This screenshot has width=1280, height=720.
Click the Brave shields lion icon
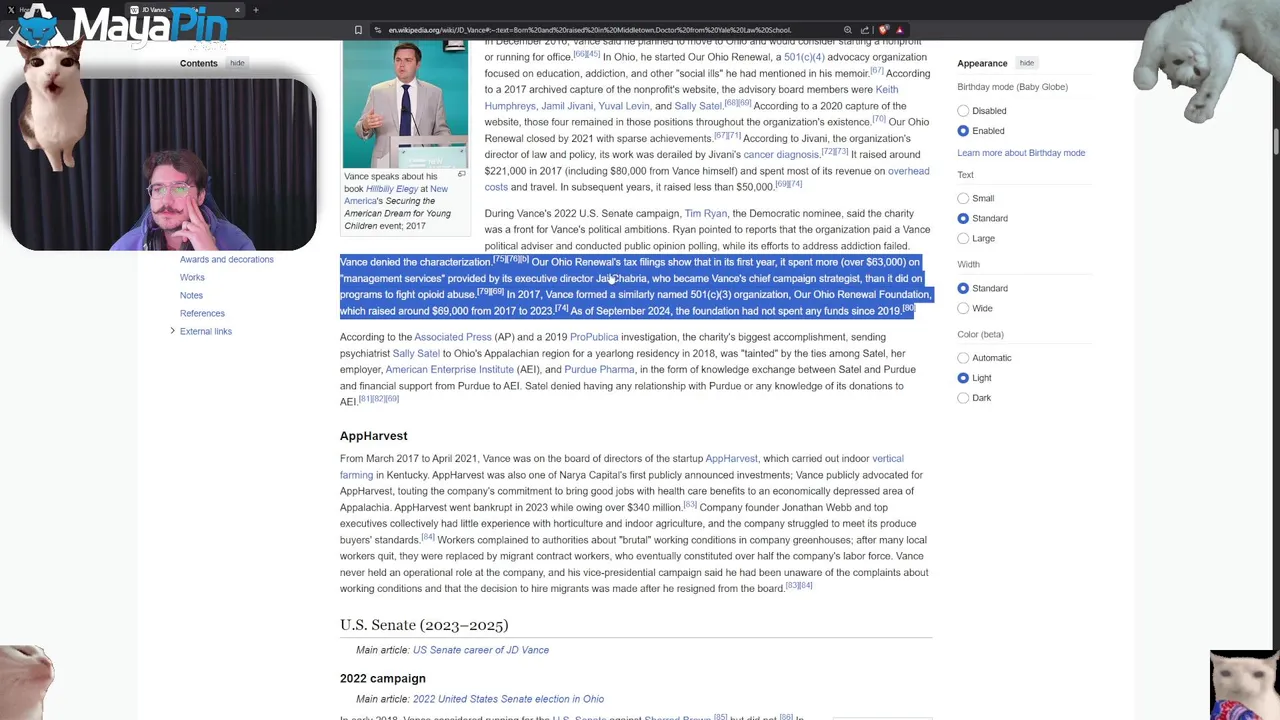coord(884,30)
